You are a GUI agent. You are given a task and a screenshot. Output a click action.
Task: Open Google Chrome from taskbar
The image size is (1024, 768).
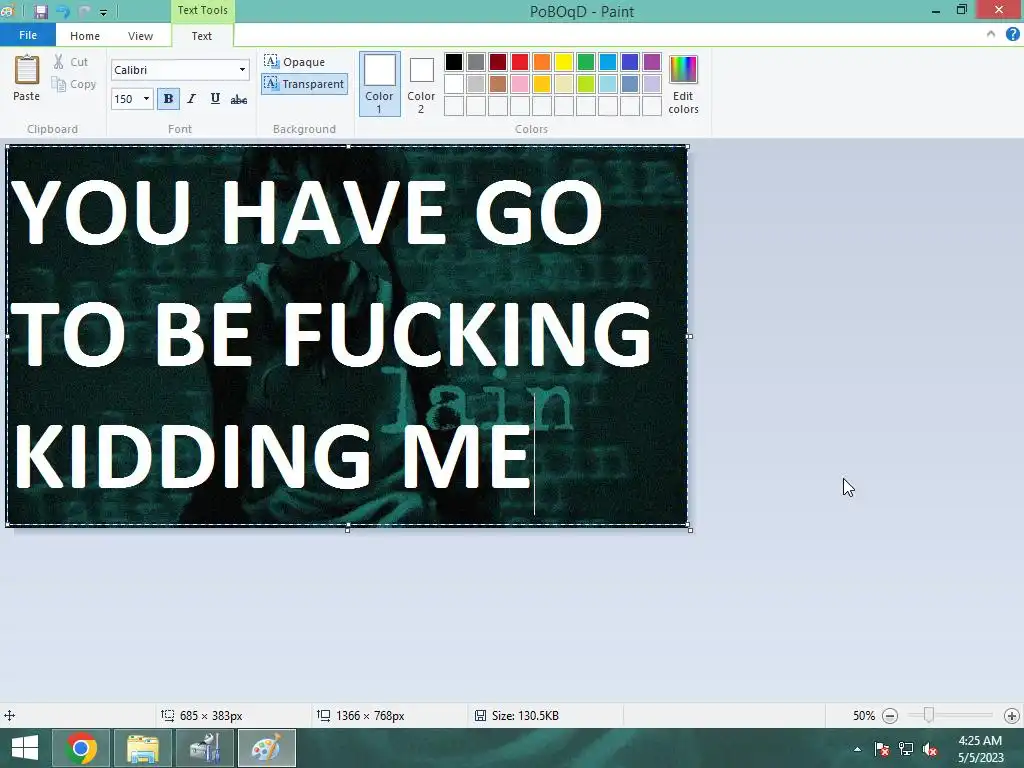point(81,748)
